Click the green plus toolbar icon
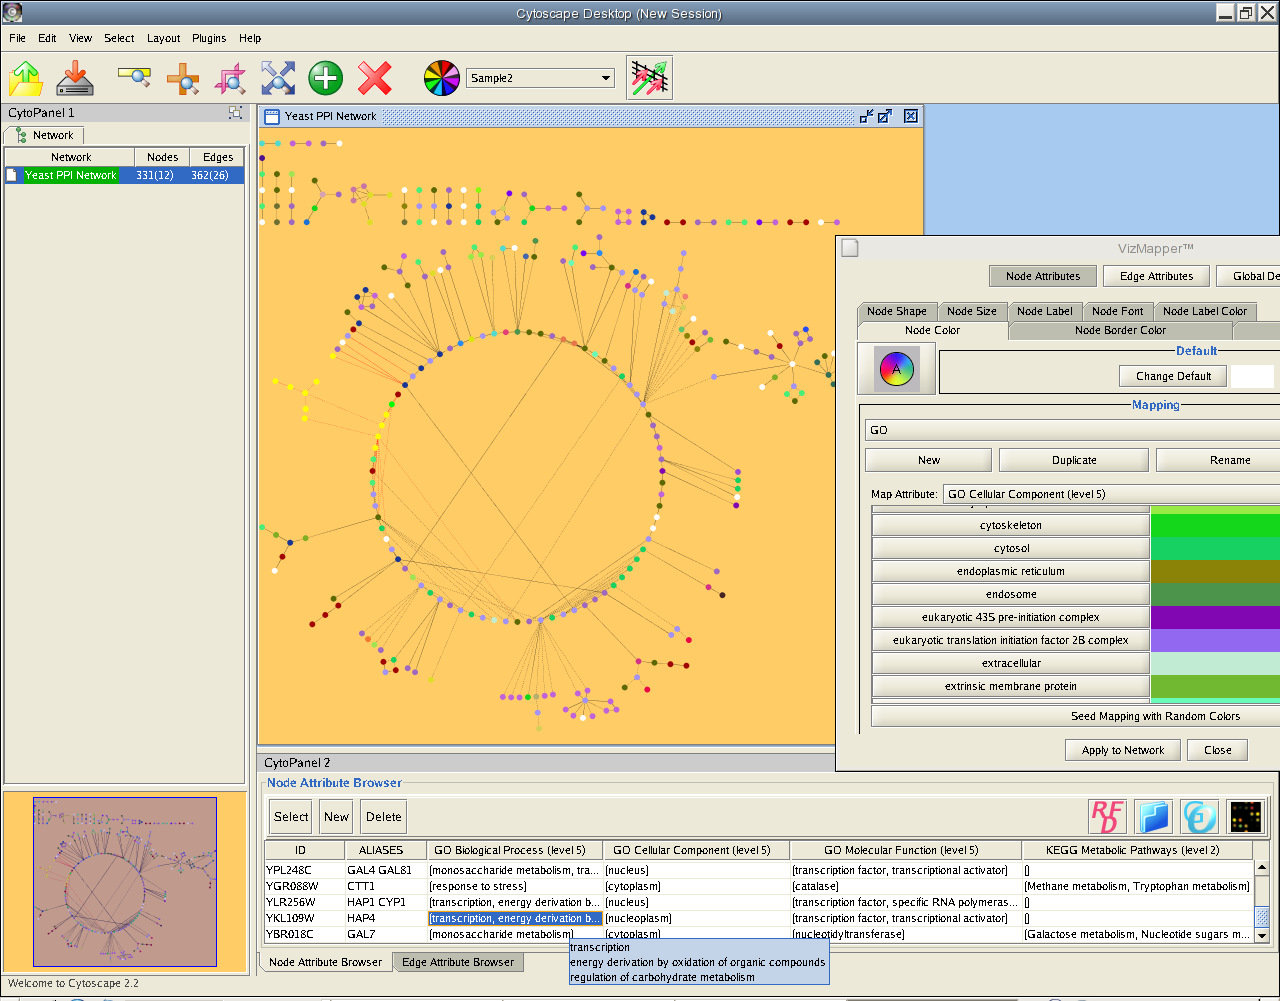Screen dimensions: 1280x1001 pos(325,78)
